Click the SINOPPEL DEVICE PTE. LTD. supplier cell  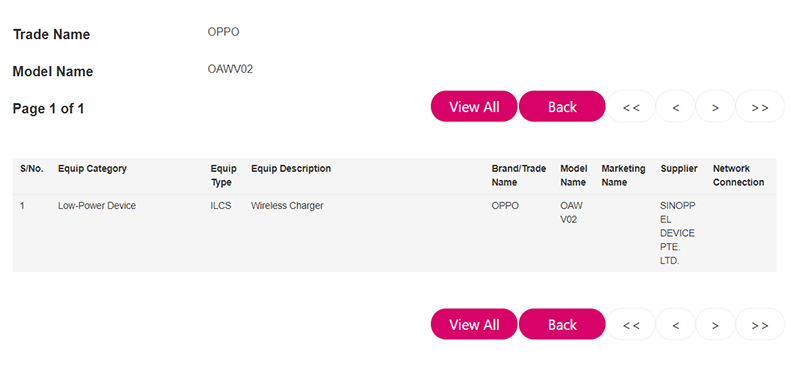click(678, 233)
